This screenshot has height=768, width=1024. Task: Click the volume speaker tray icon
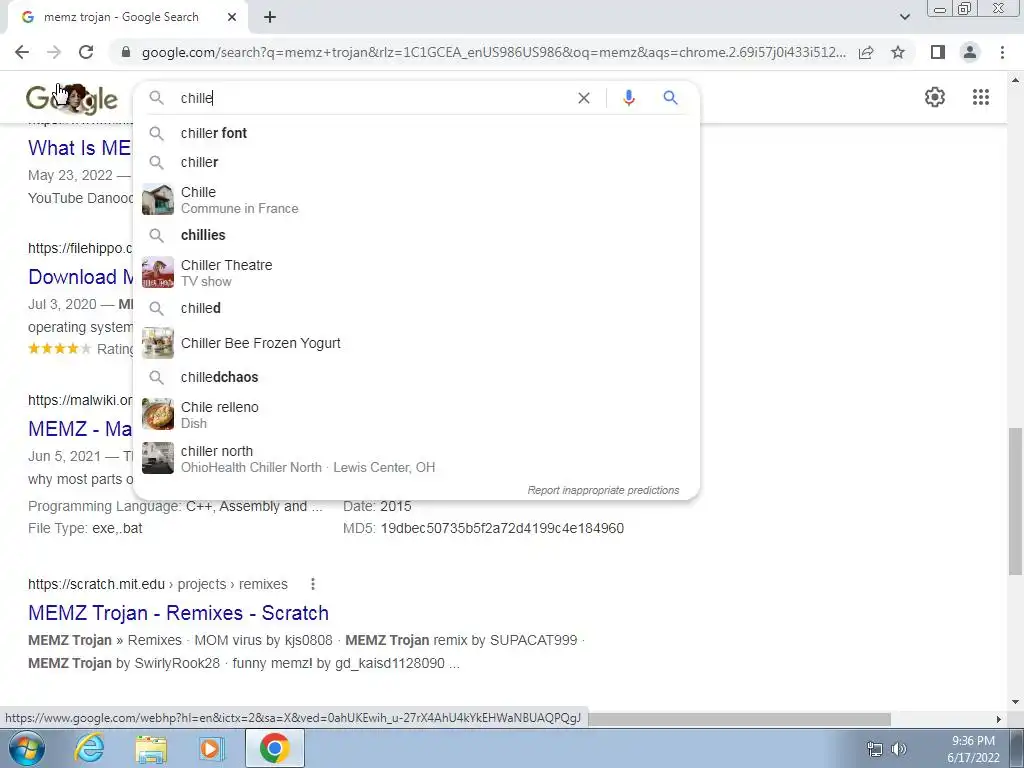tap(899, 749)
